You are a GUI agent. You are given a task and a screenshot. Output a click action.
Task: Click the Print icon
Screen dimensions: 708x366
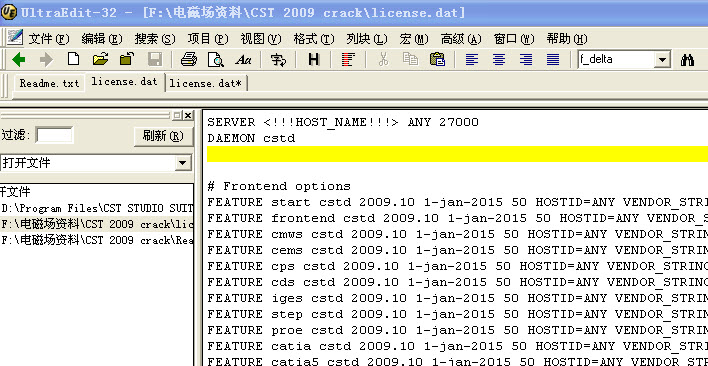[x=188, y=60]
